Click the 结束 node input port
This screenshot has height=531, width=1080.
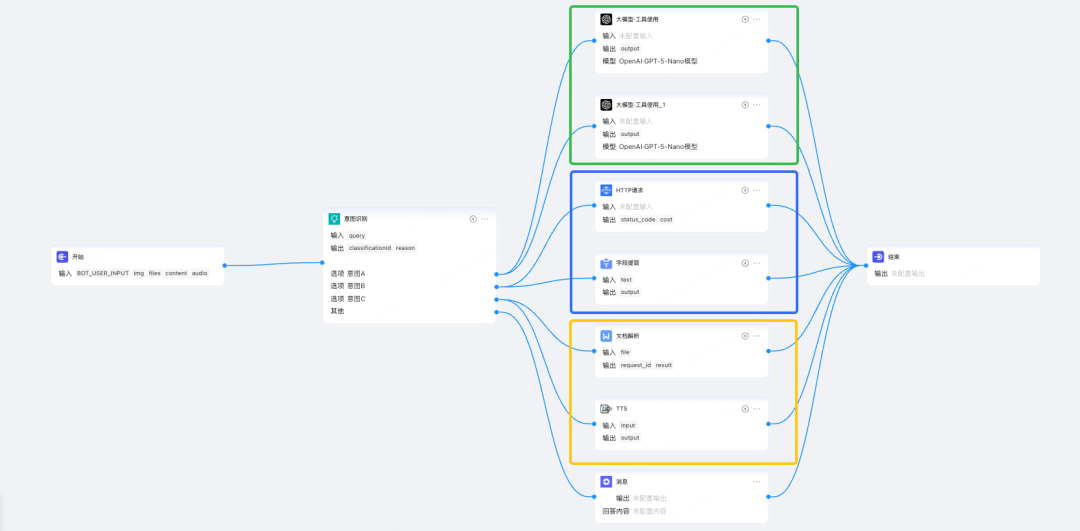pos(867,265)
